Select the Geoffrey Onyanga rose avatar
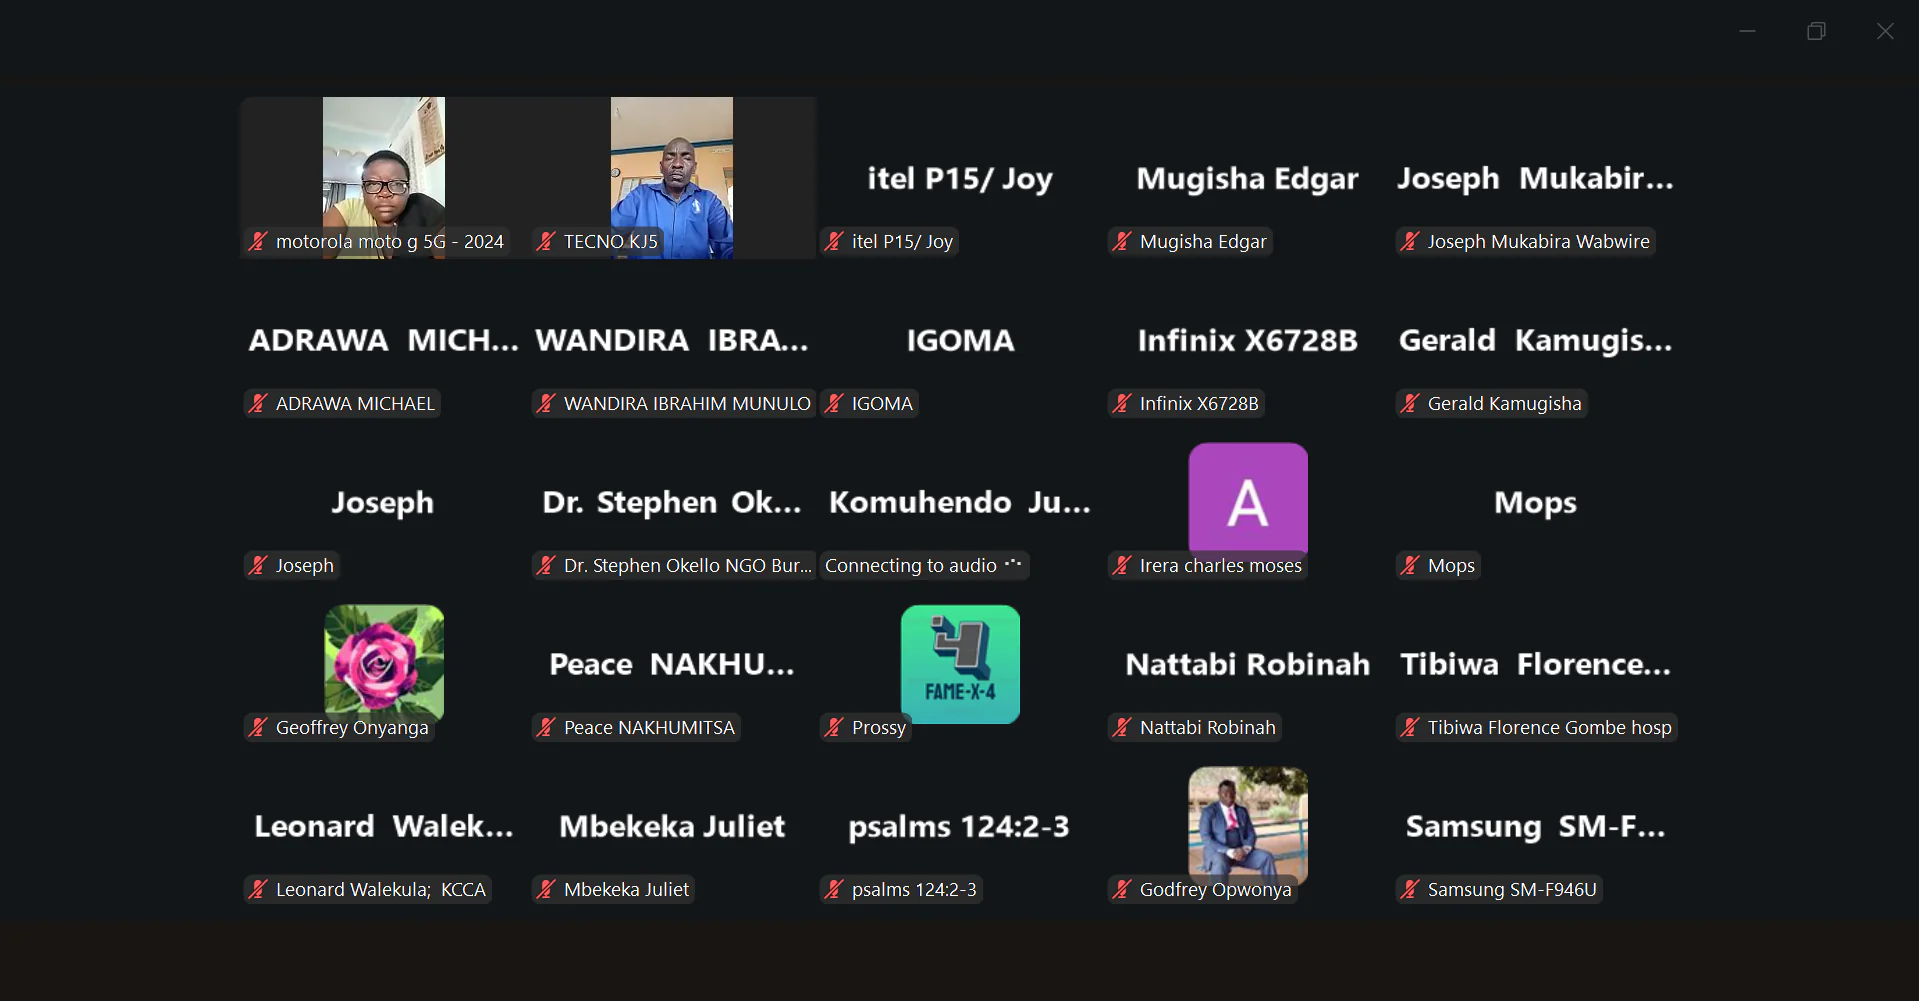The height and width of the screenshot is (1001, 1919). click(x=384, y=660)
